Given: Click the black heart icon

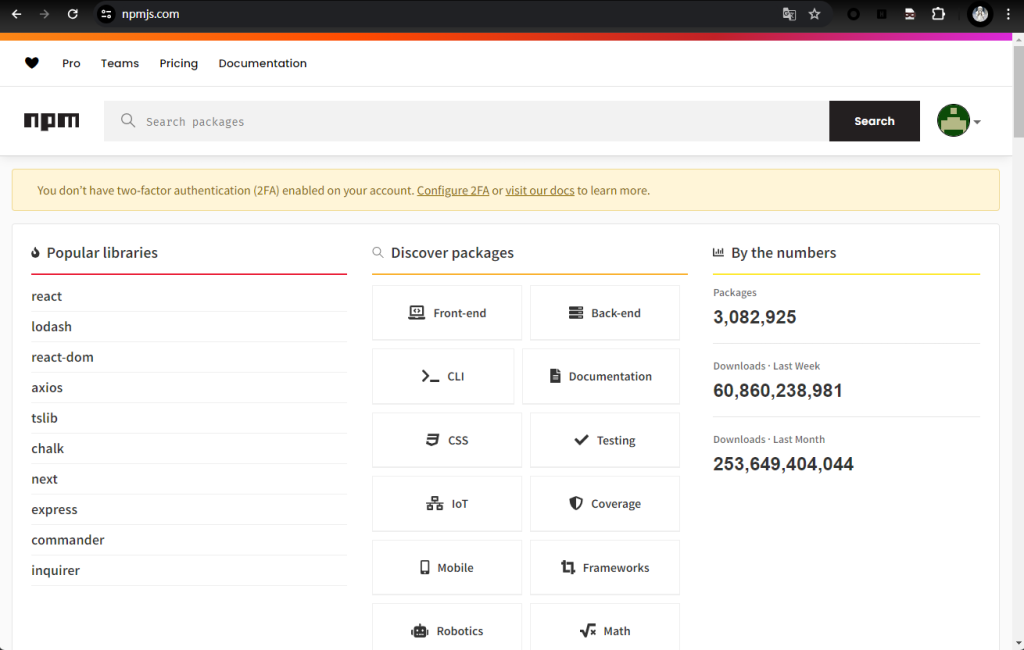Looking at the screenshot, I should [x=32, y=63].
